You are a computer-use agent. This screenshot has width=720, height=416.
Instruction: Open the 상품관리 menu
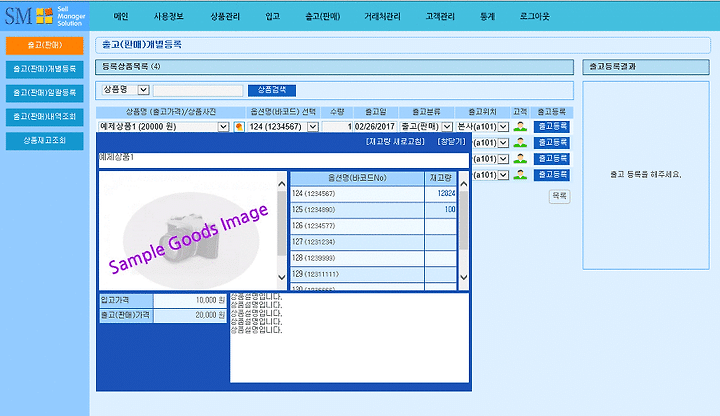[x=225, y=16]
